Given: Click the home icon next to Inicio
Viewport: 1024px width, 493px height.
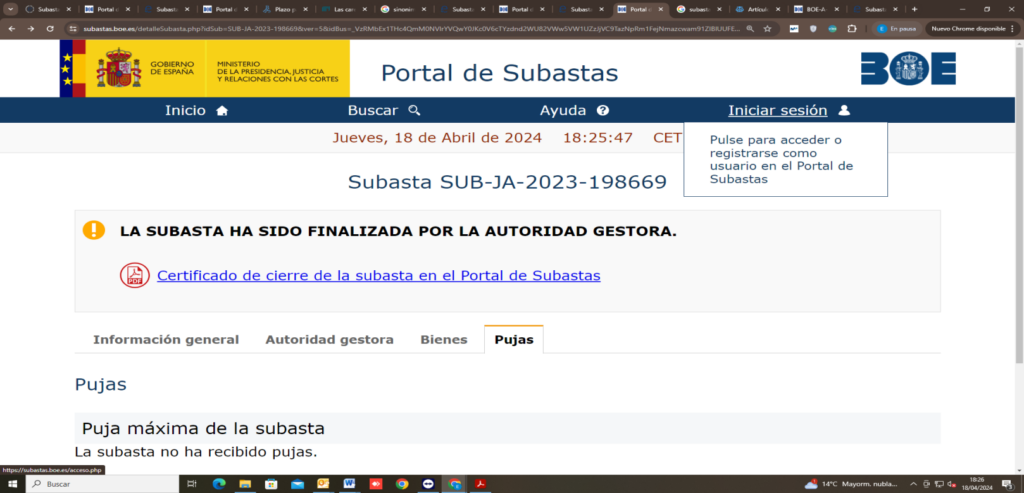Looking at the screenshot, I should (x=222, y=111).
